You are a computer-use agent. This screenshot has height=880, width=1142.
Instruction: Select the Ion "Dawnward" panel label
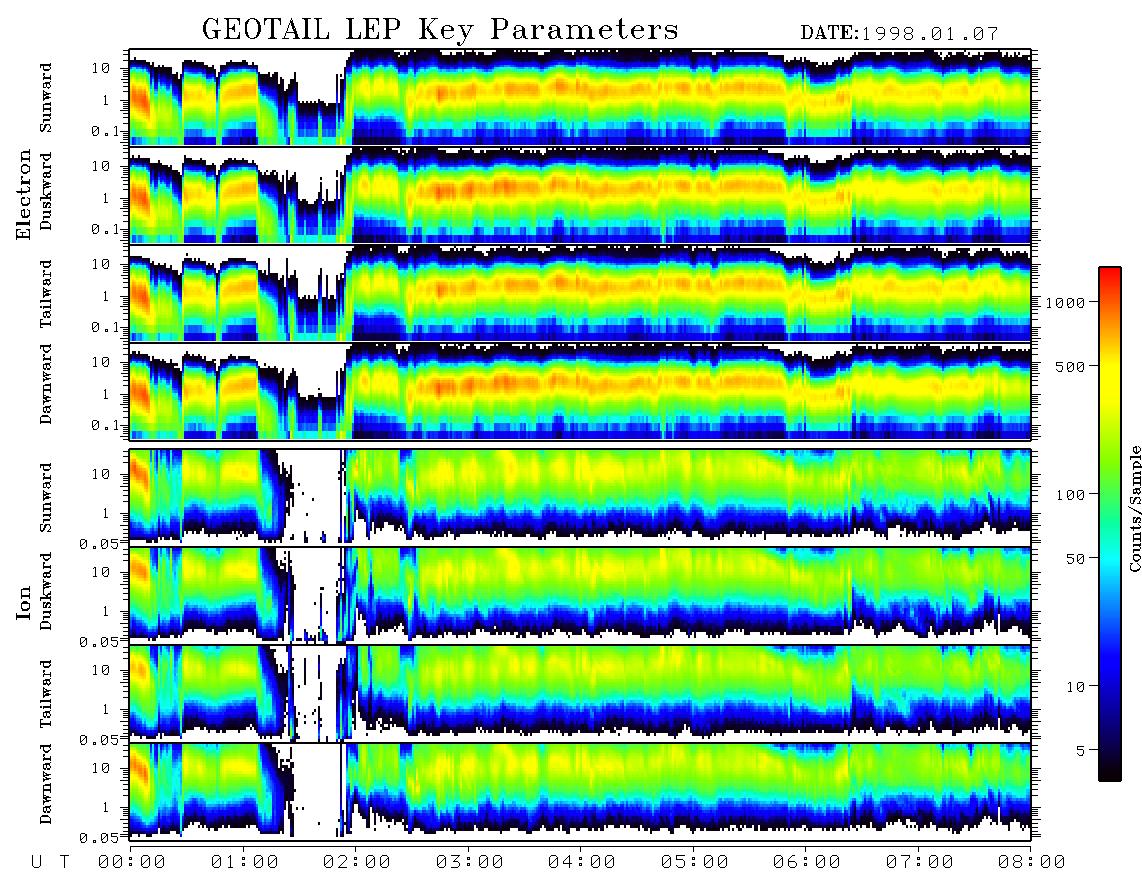46,784
